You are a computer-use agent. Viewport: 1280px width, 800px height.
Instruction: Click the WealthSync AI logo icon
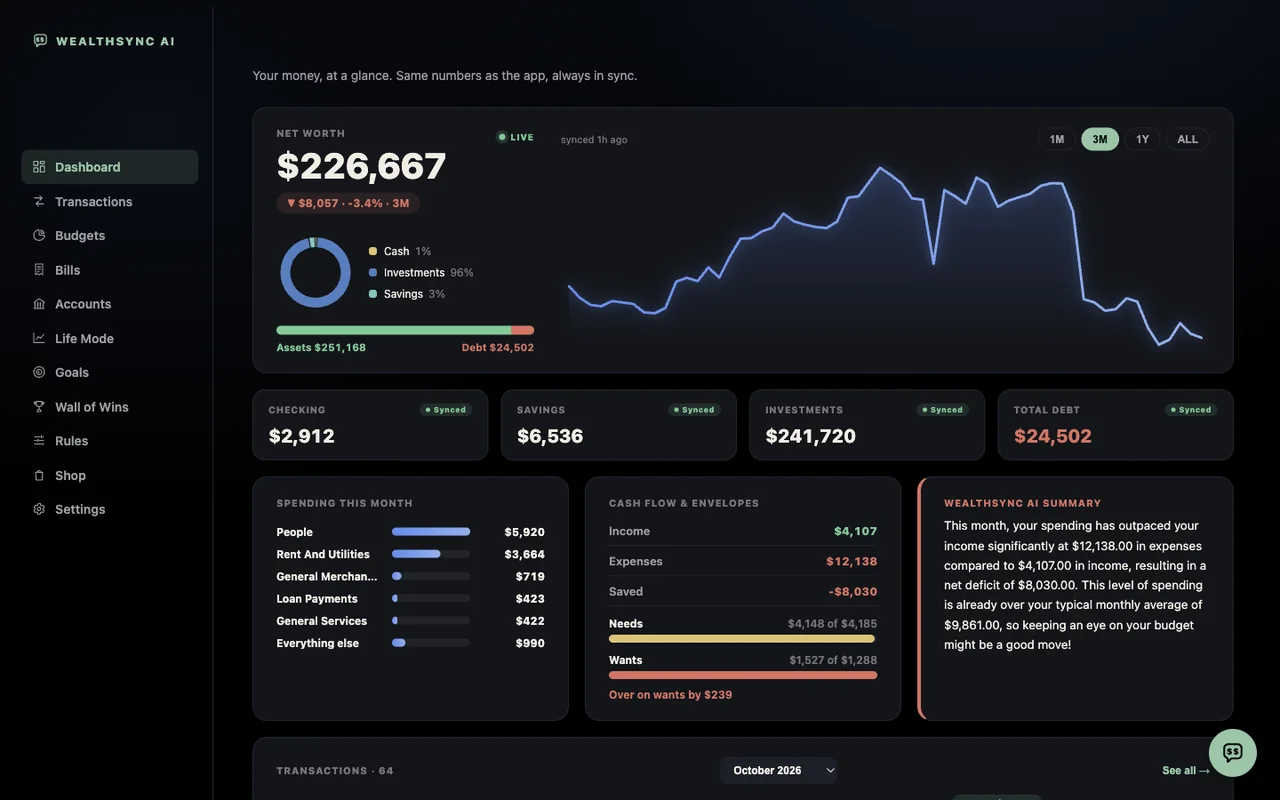[x=40, y=41]
